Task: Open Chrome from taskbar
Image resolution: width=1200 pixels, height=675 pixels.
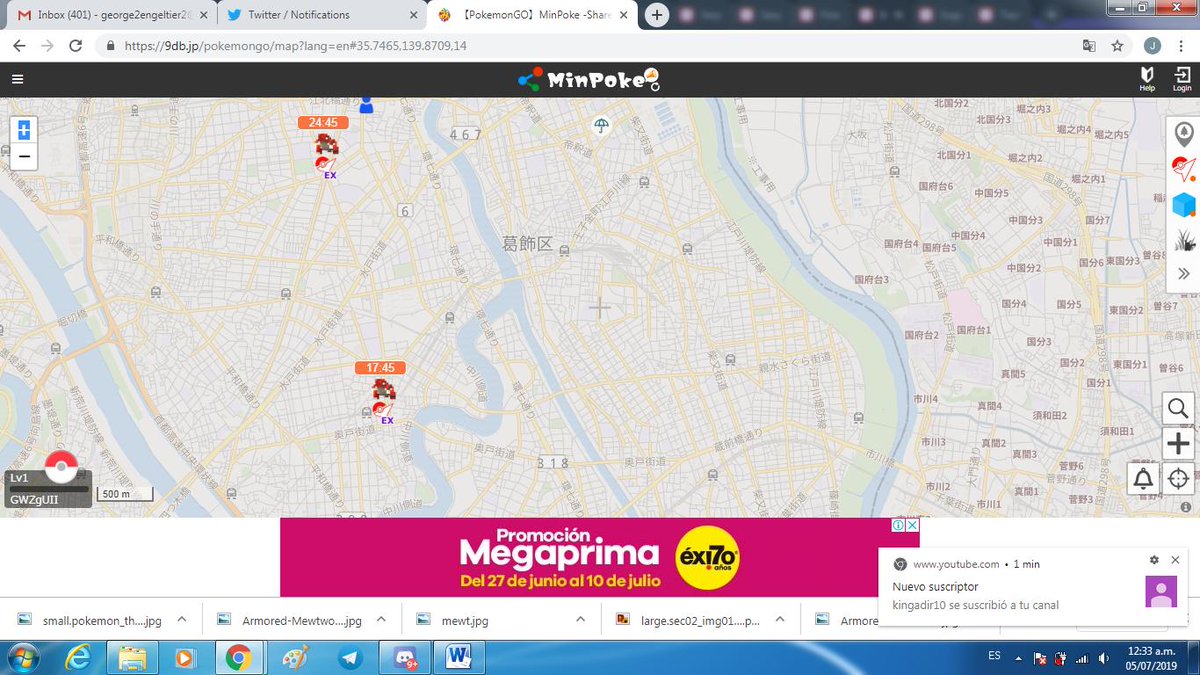Action: (238, 657)
